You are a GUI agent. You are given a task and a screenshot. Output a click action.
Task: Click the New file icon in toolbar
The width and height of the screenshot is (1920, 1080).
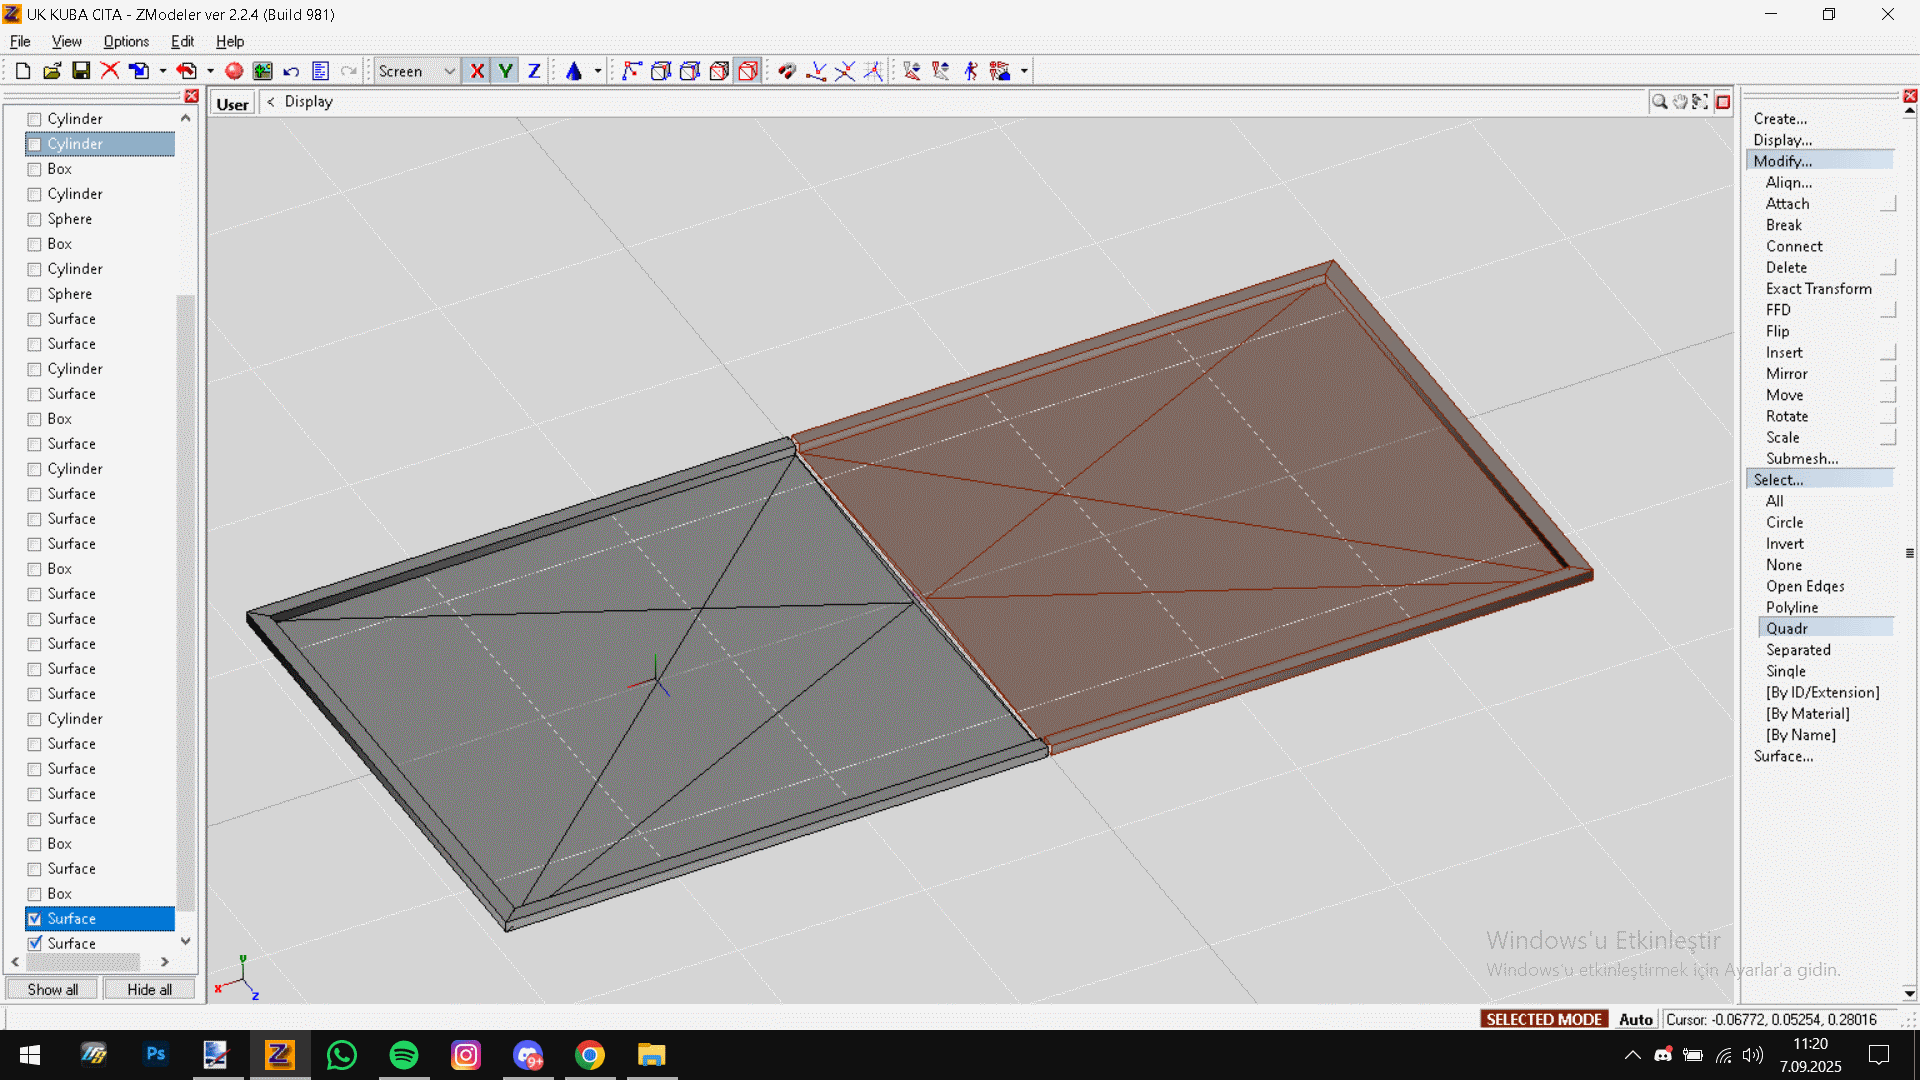coord(22,71)
